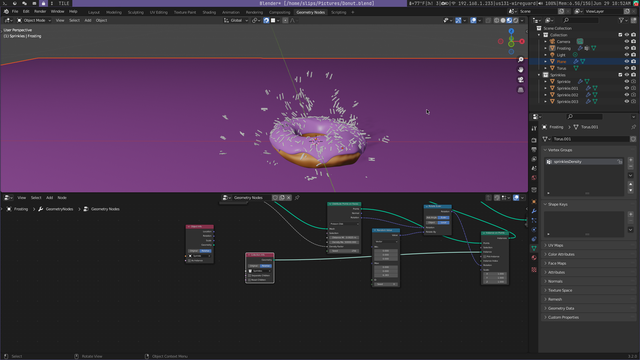
Task: Open the Object Mode dropdown
Action: (34, 20)
